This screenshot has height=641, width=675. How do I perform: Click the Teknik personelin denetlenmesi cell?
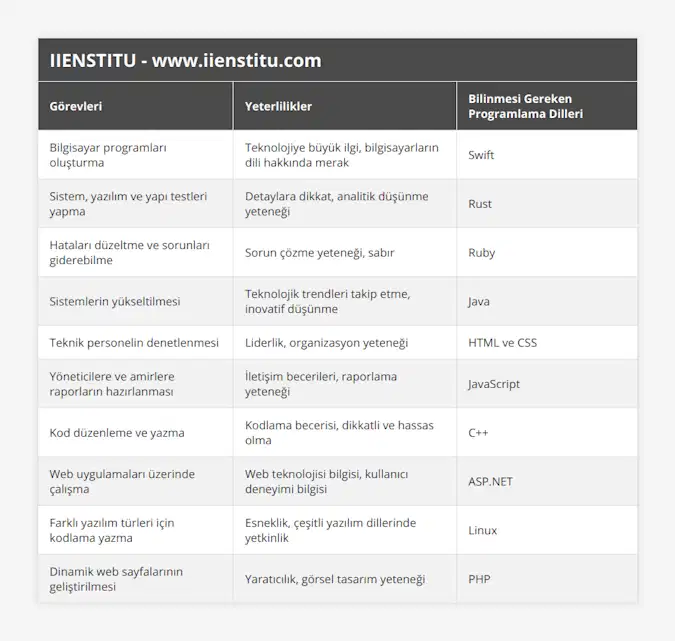click(134, 343)
